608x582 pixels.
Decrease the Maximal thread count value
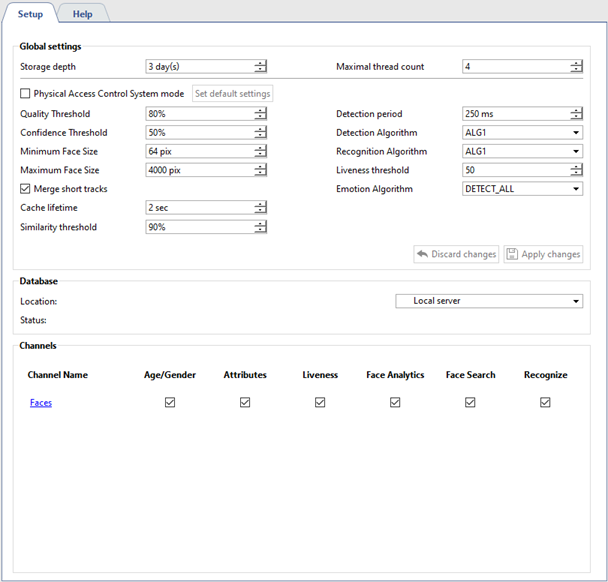pos(576,70)
